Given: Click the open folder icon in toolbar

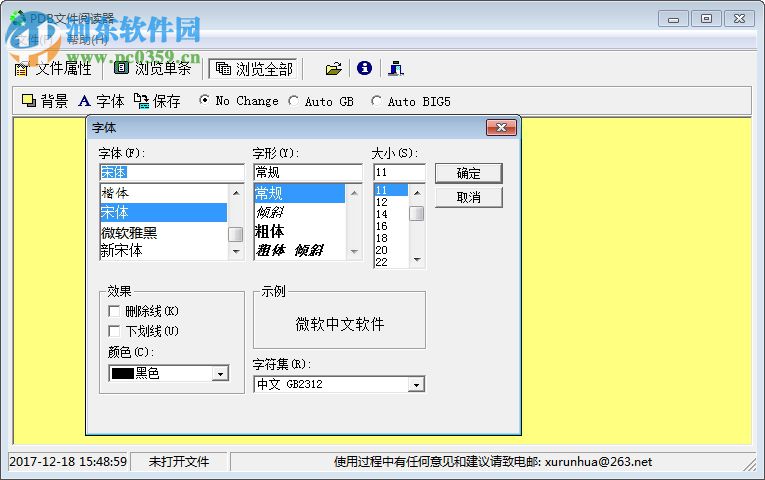Looking at the screenshot, I should [x=334, y=69].
